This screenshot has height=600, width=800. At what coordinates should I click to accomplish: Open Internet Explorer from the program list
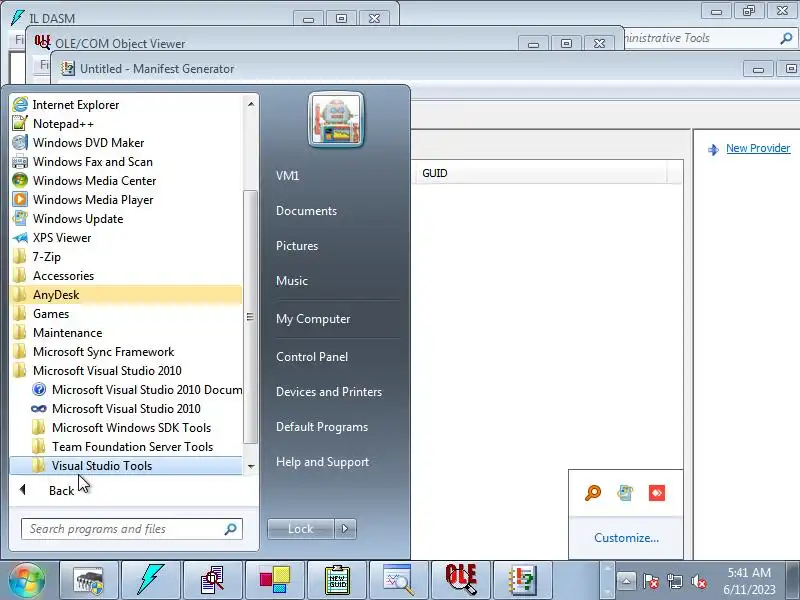[126, 105]
